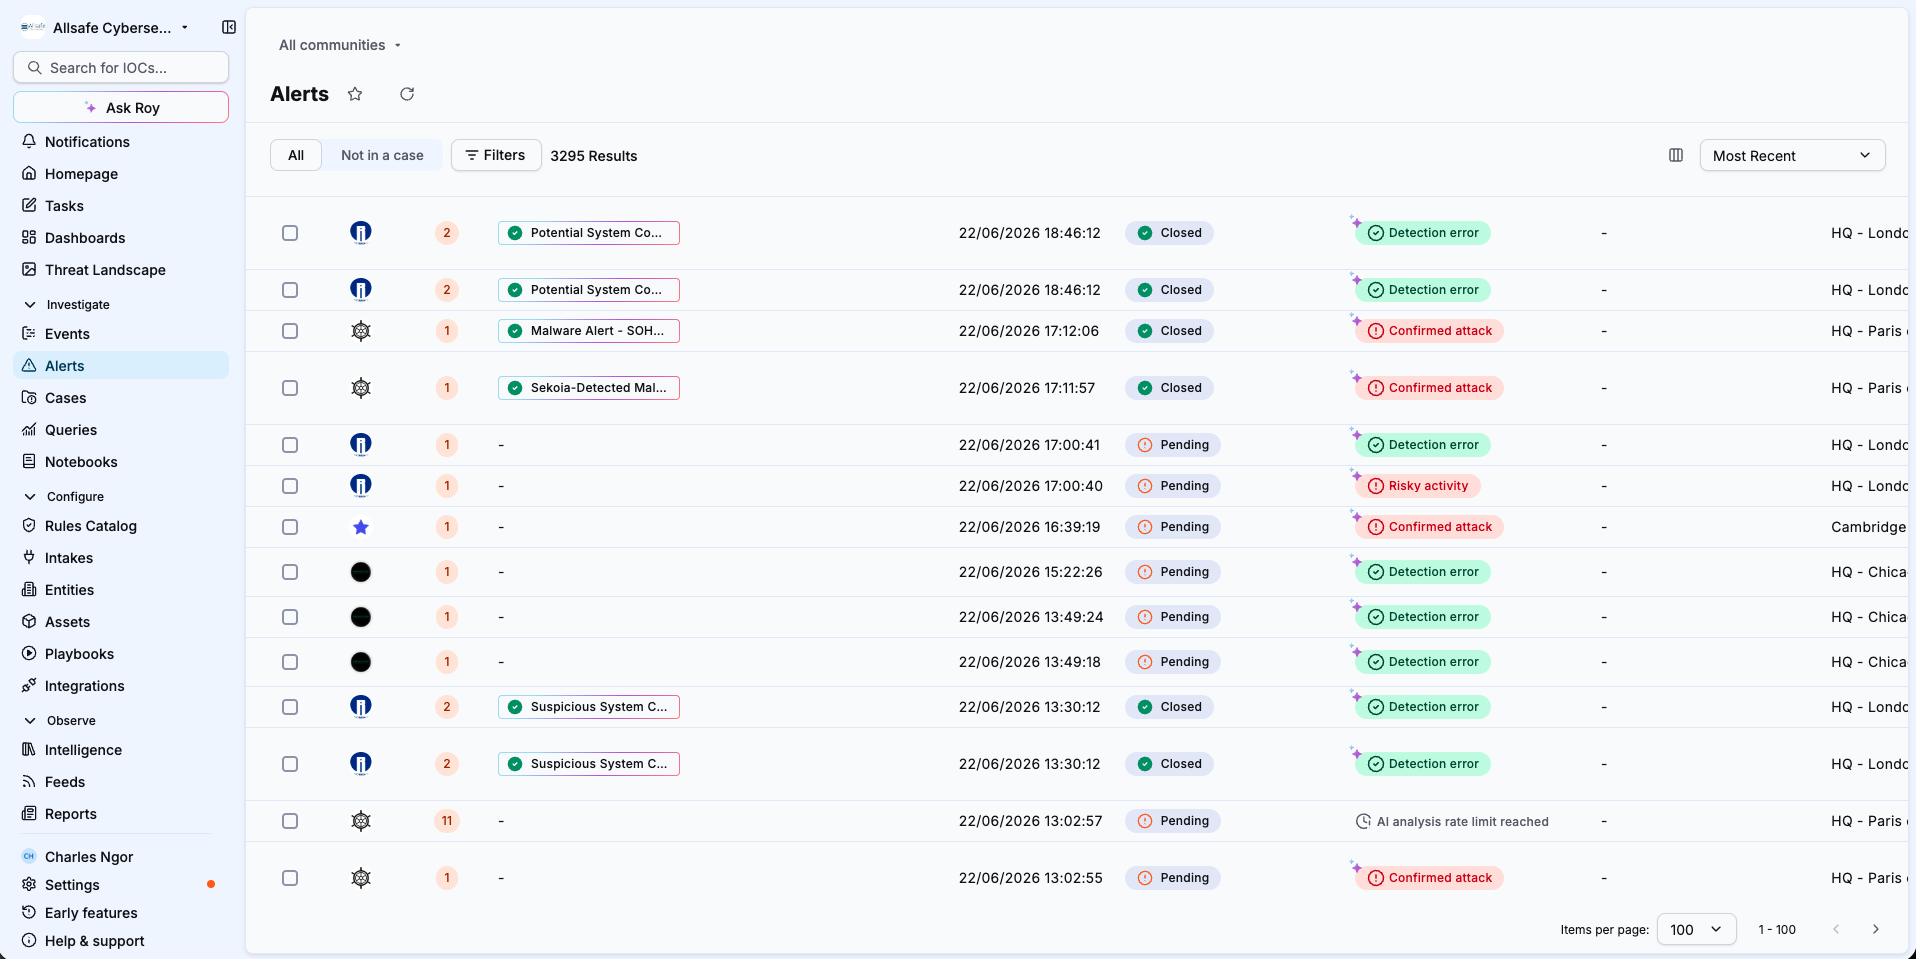The width and height of the screenshot is (1916, 959).
Task: Favorite the Alerts page with star icon
Action: (x=355, y=94)
